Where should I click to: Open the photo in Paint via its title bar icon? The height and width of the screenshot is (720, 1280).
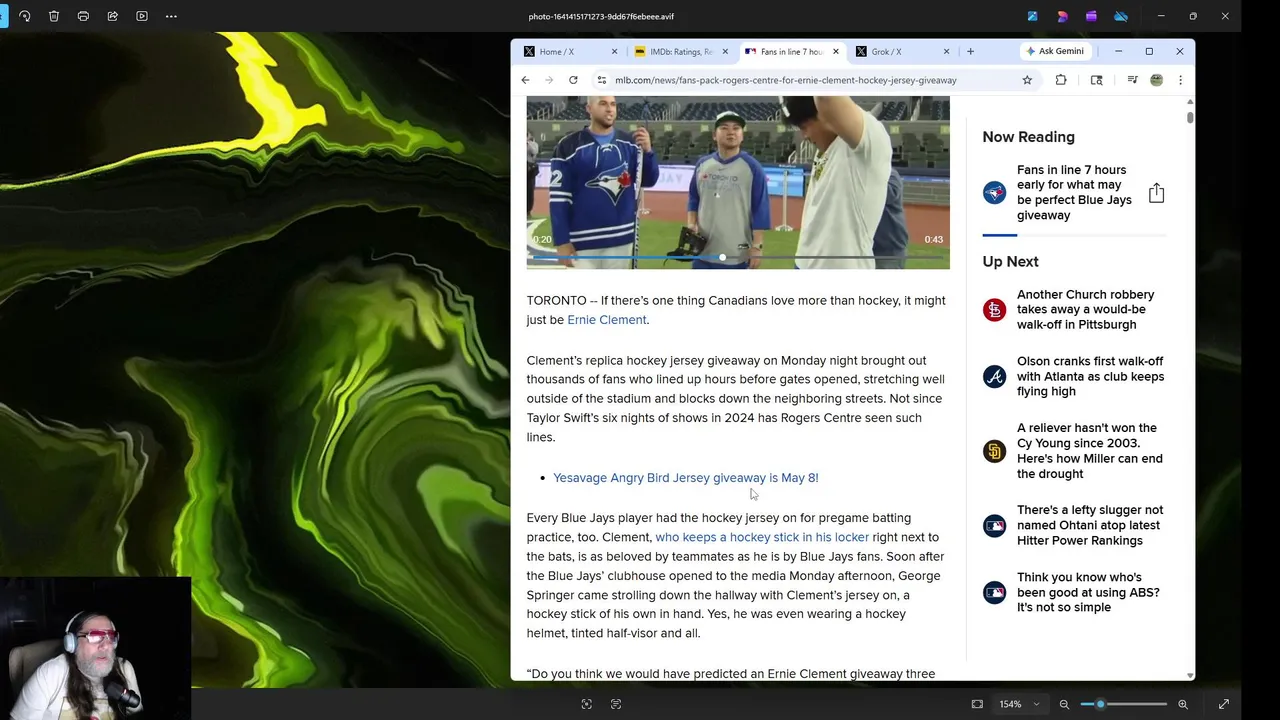(x=1032, y=16)
